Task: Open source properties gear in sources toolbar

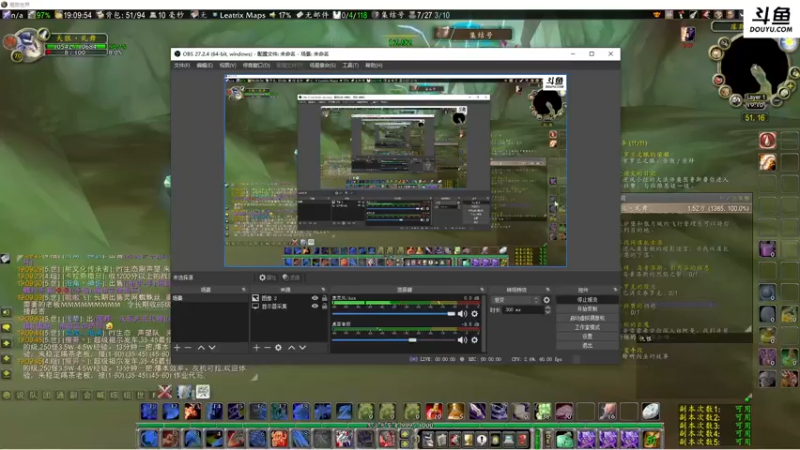Action: pyautogui.click(x=278, y=347)
